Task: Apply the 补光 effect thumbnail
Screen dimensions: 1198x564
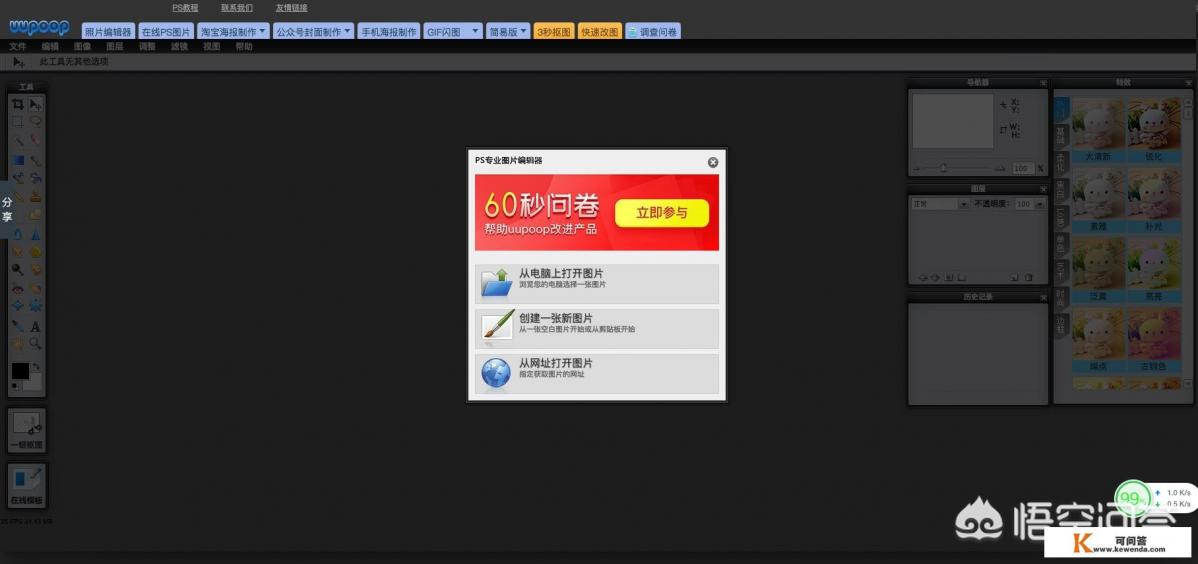Action: pos(1154,199)
